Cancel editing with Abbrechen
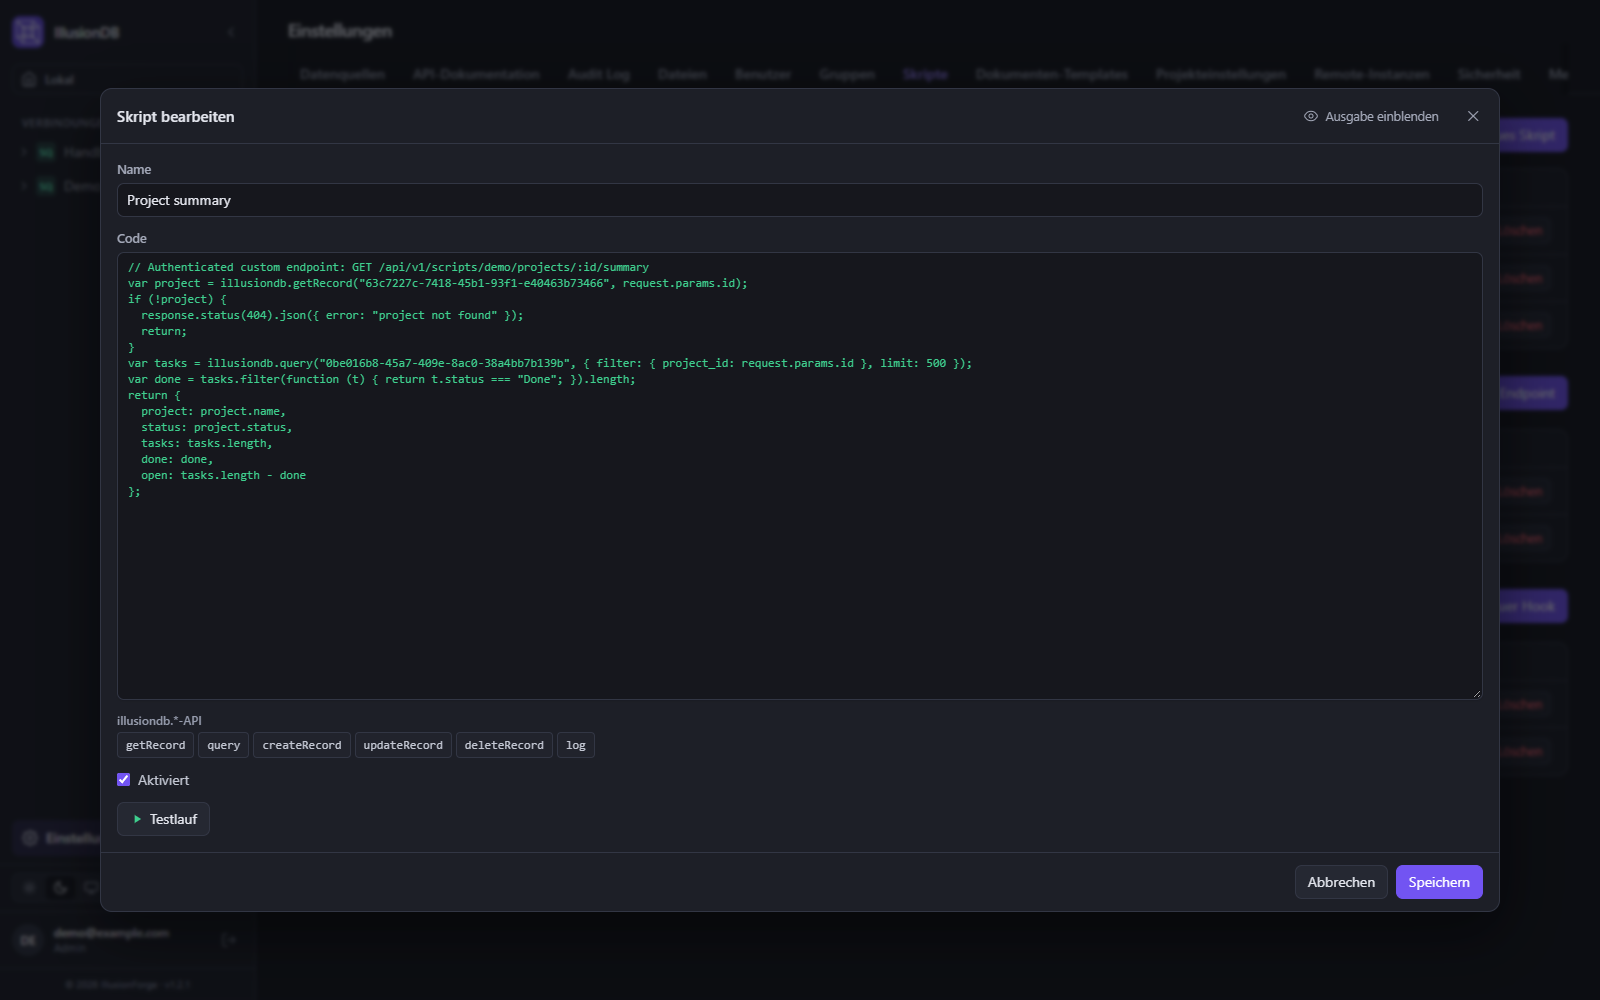Image resolution: width=1600 pixels, height=1000 pixels. coord(1341,882)
